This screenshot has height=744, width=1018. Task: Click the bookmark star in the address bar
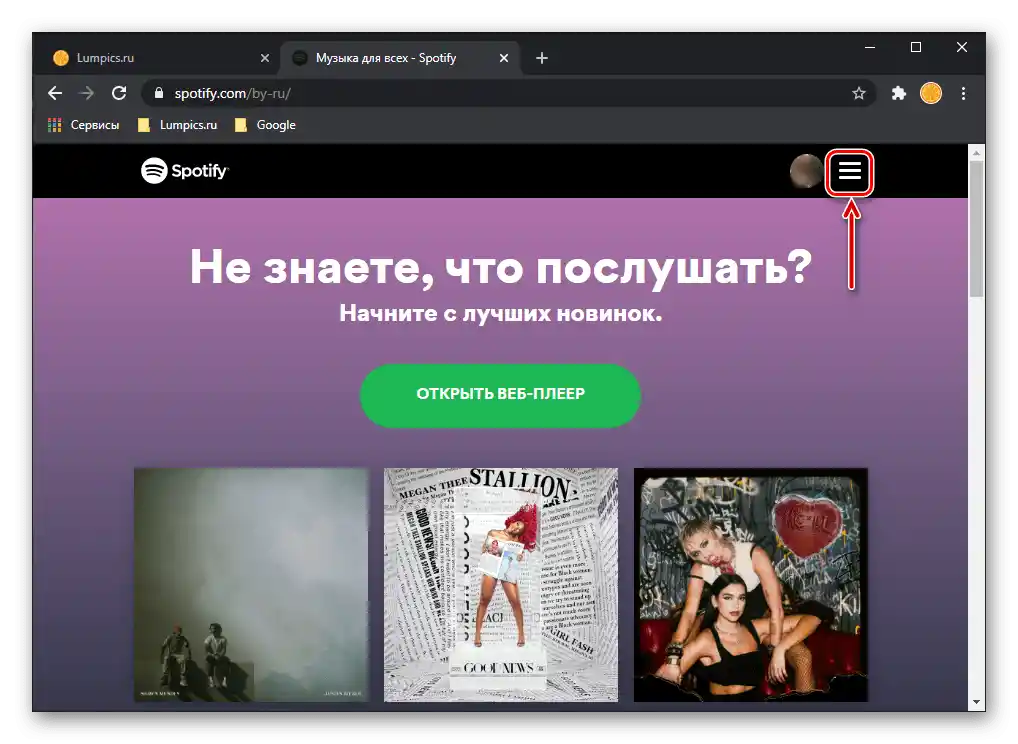pos(859,93)
